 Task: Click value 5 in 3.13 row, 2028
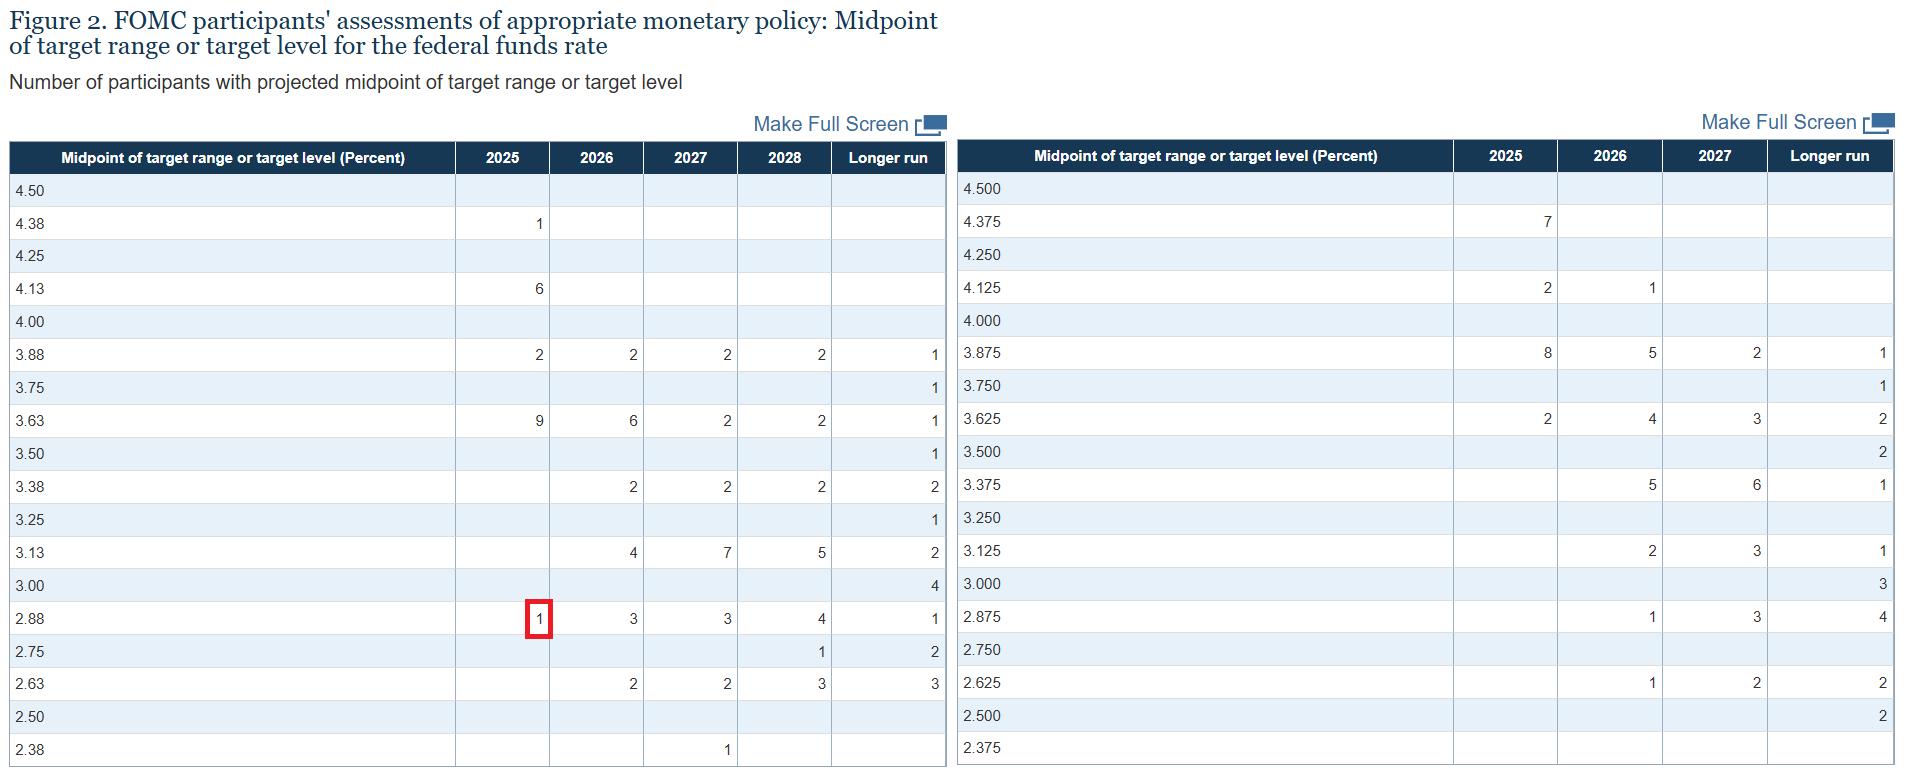pos(822,553)
